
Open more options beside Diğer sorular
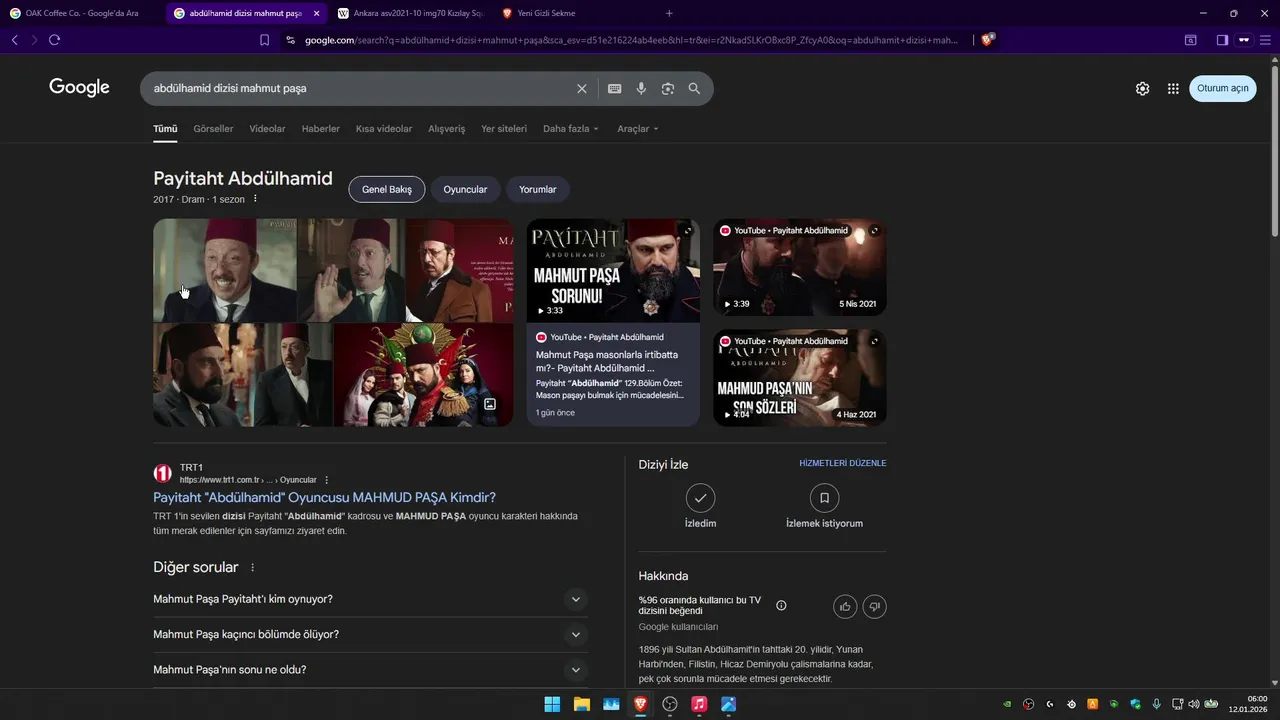tap(252, 568)
